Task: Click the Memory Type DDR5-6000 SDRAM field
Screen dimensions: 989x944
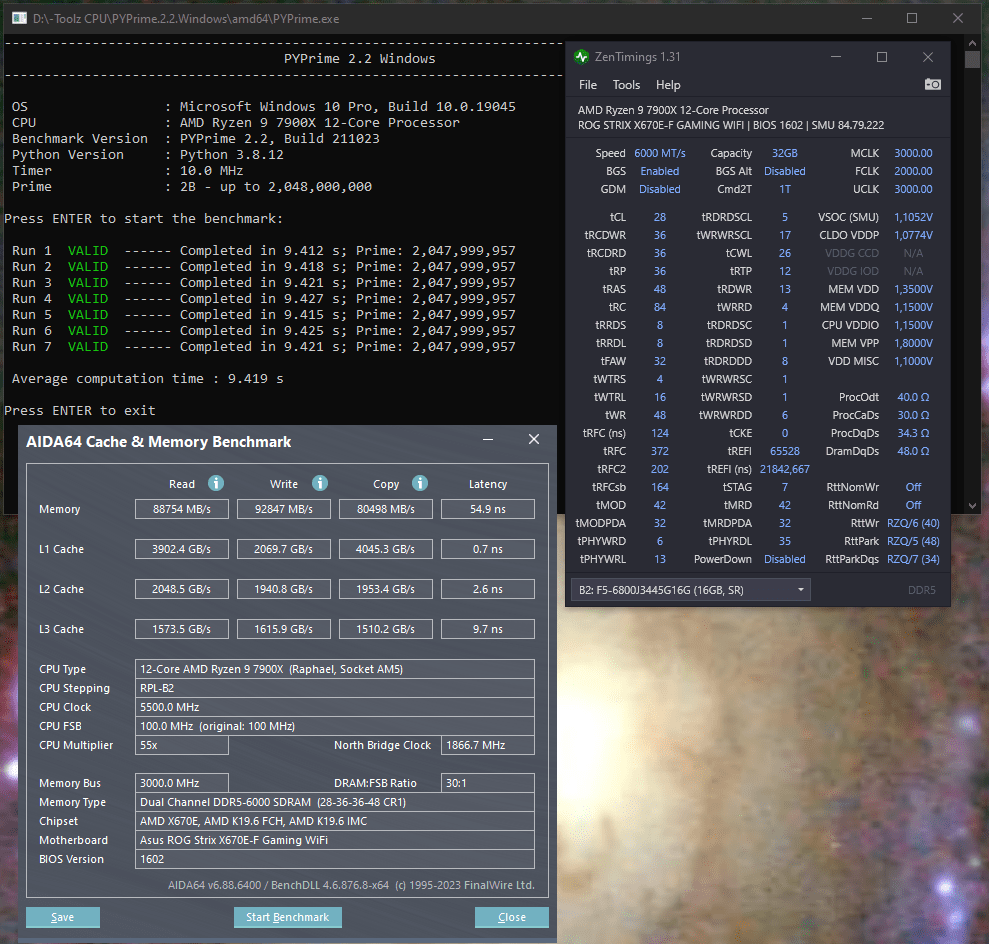Action: pyautogui.click(x=335, y=802)
